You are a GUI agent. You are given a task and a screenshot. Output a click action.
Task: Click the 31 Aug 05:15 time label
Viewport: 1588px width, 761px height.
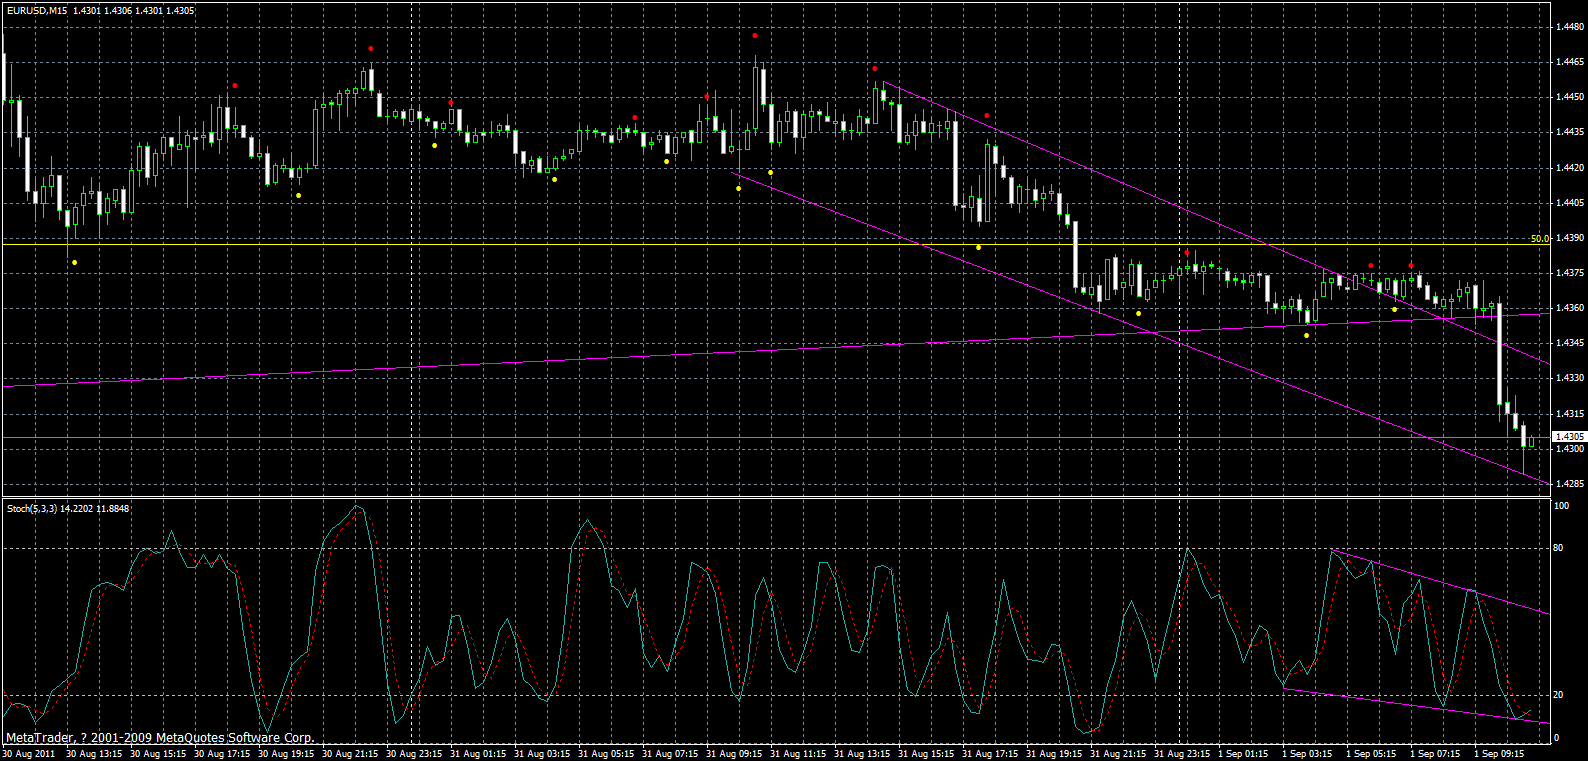pos(606,754)
